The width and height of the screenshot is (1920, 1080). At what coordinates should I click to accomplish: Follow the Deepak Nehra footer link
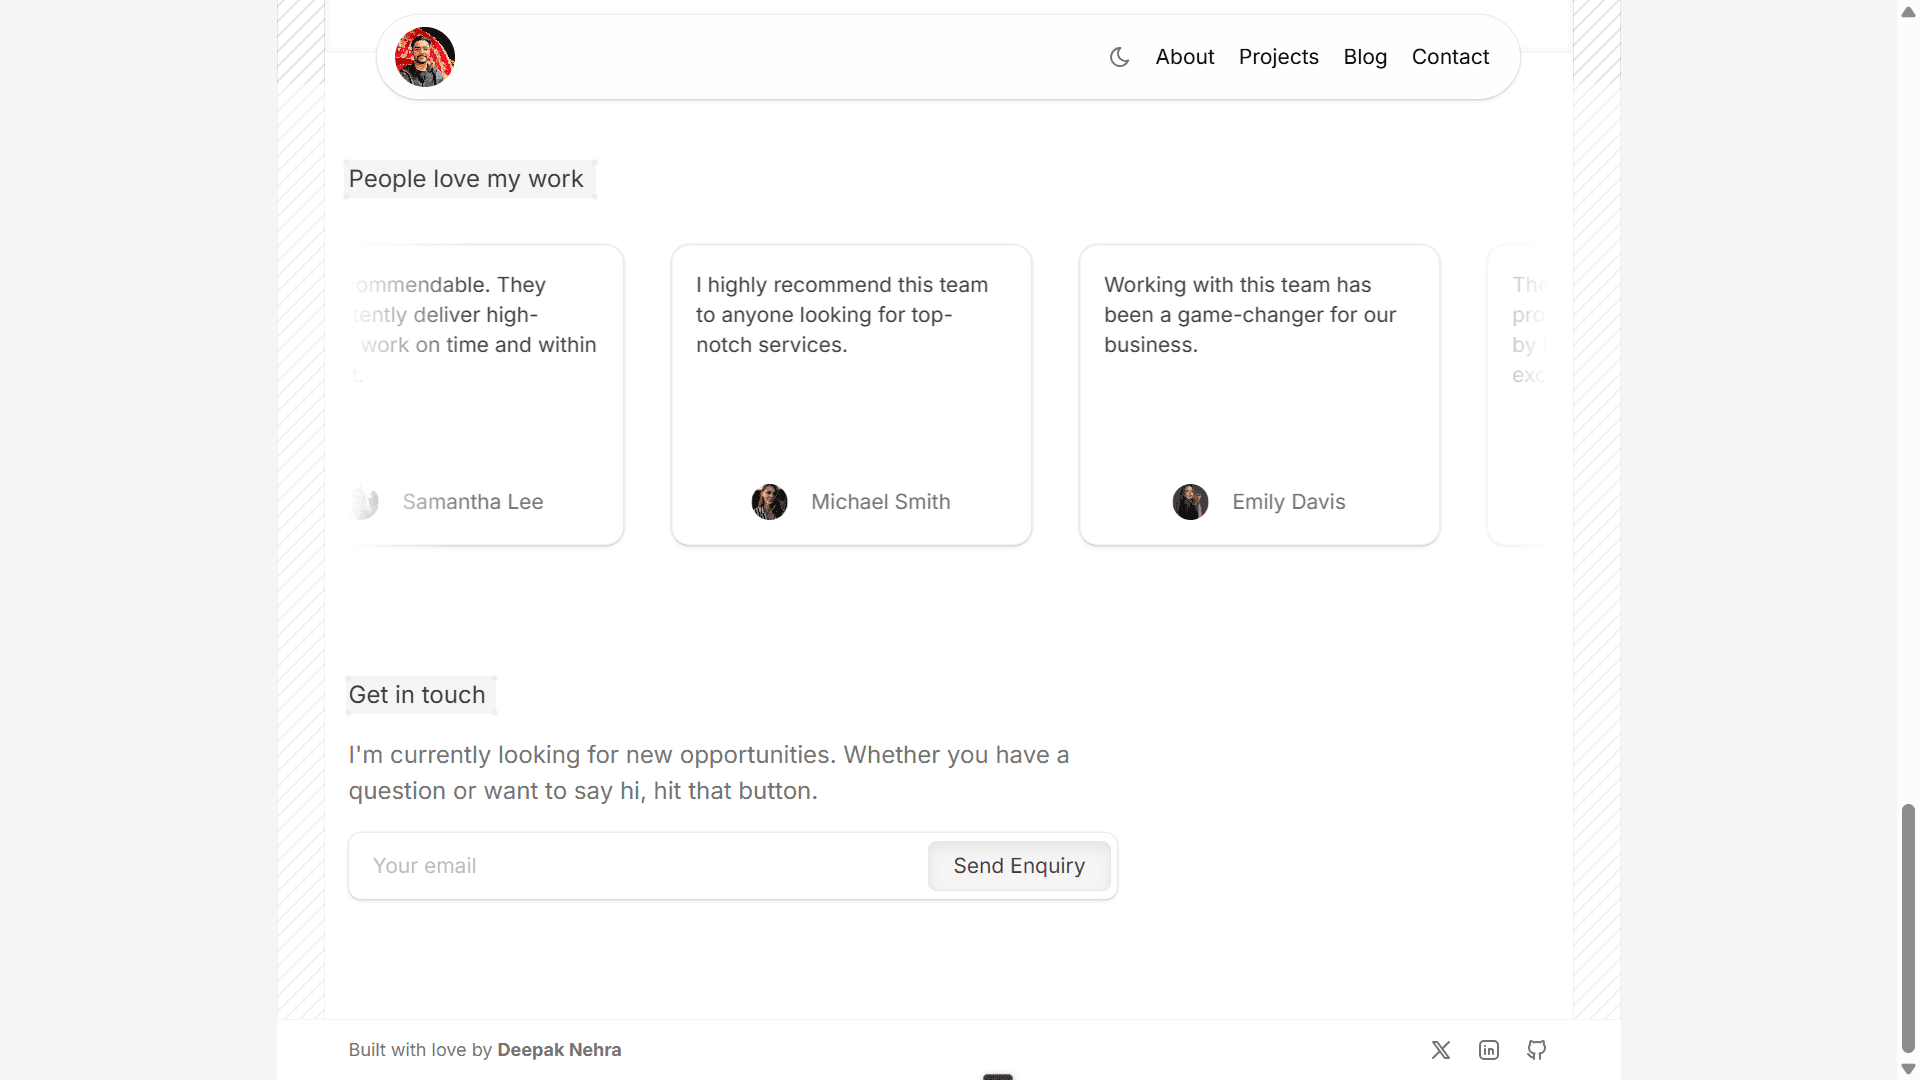tap(559, 1050)
